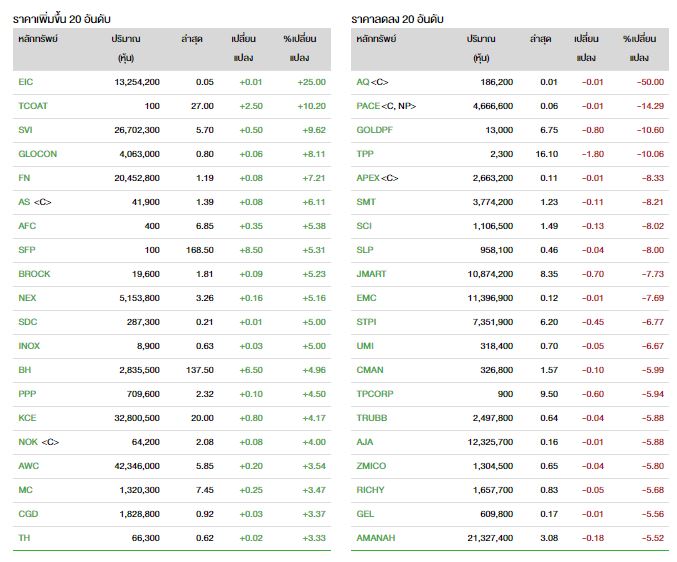Screen dimensions: 677x562
Task: Open GLOCON stock details
Action: coord(37,153)
